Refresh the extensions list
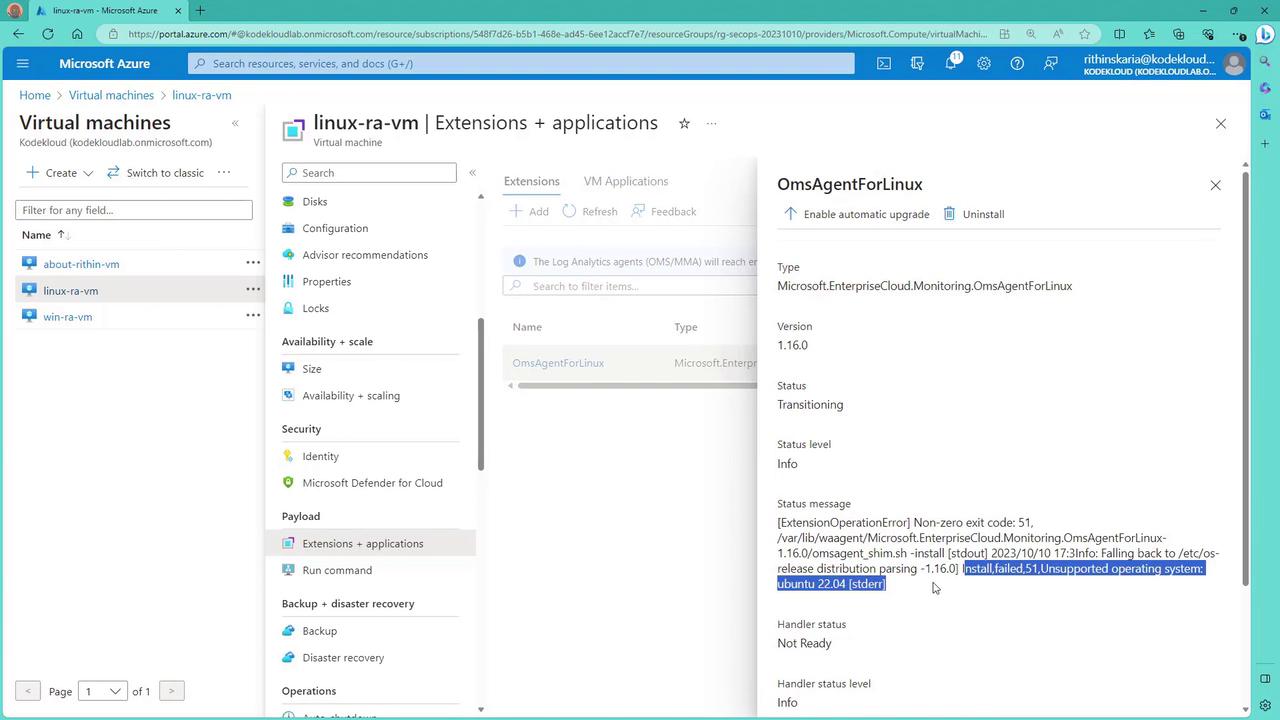 click(590, 211)
